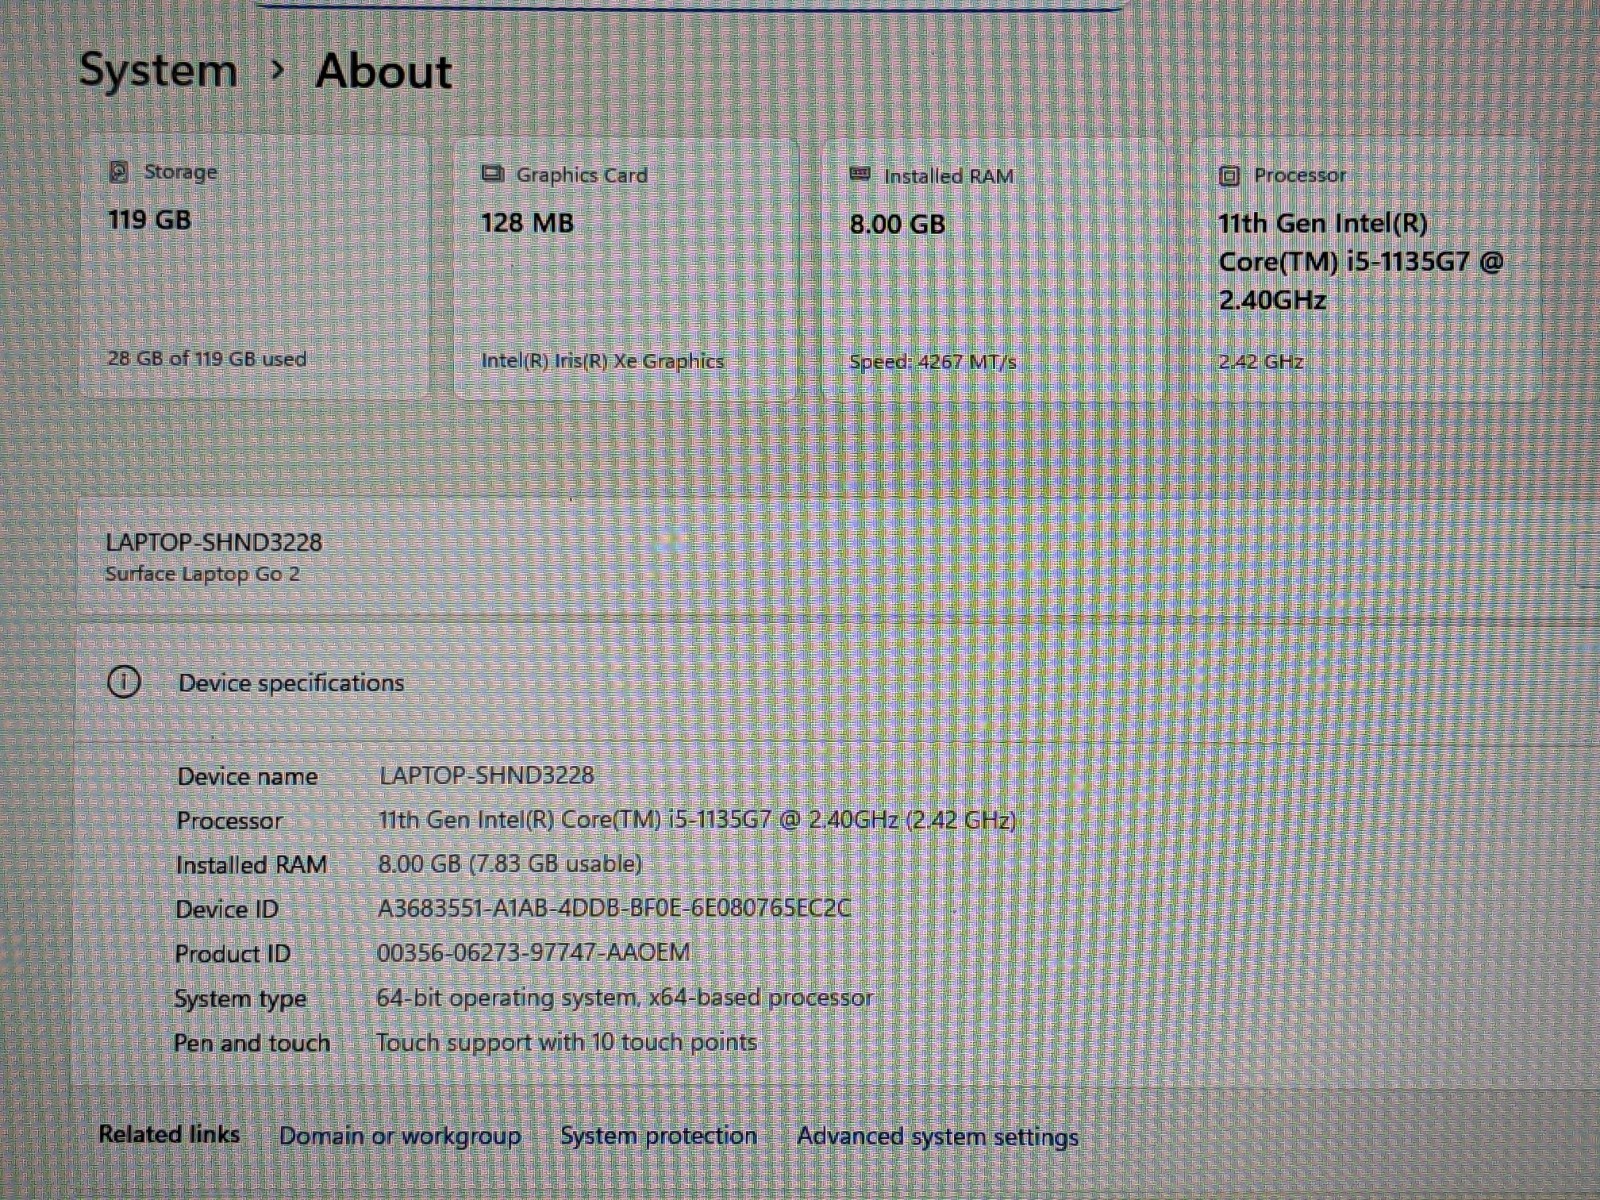This screenshot has height=1200, width=1600.
Task: Click the Pen and touch label
Action: coord(252,1043)
